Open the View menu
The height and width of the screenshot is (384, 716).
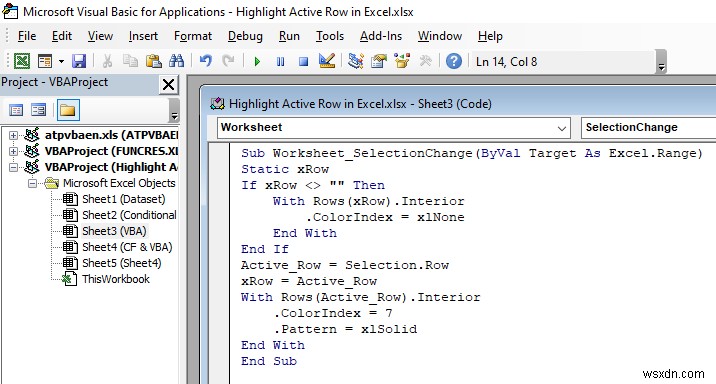click(x=100, y=36)
